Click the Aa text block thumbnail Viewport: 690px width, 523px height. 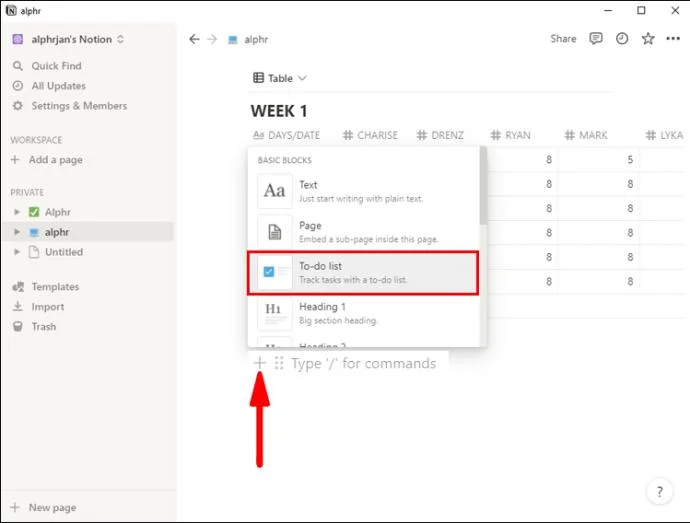pos(275,191)
